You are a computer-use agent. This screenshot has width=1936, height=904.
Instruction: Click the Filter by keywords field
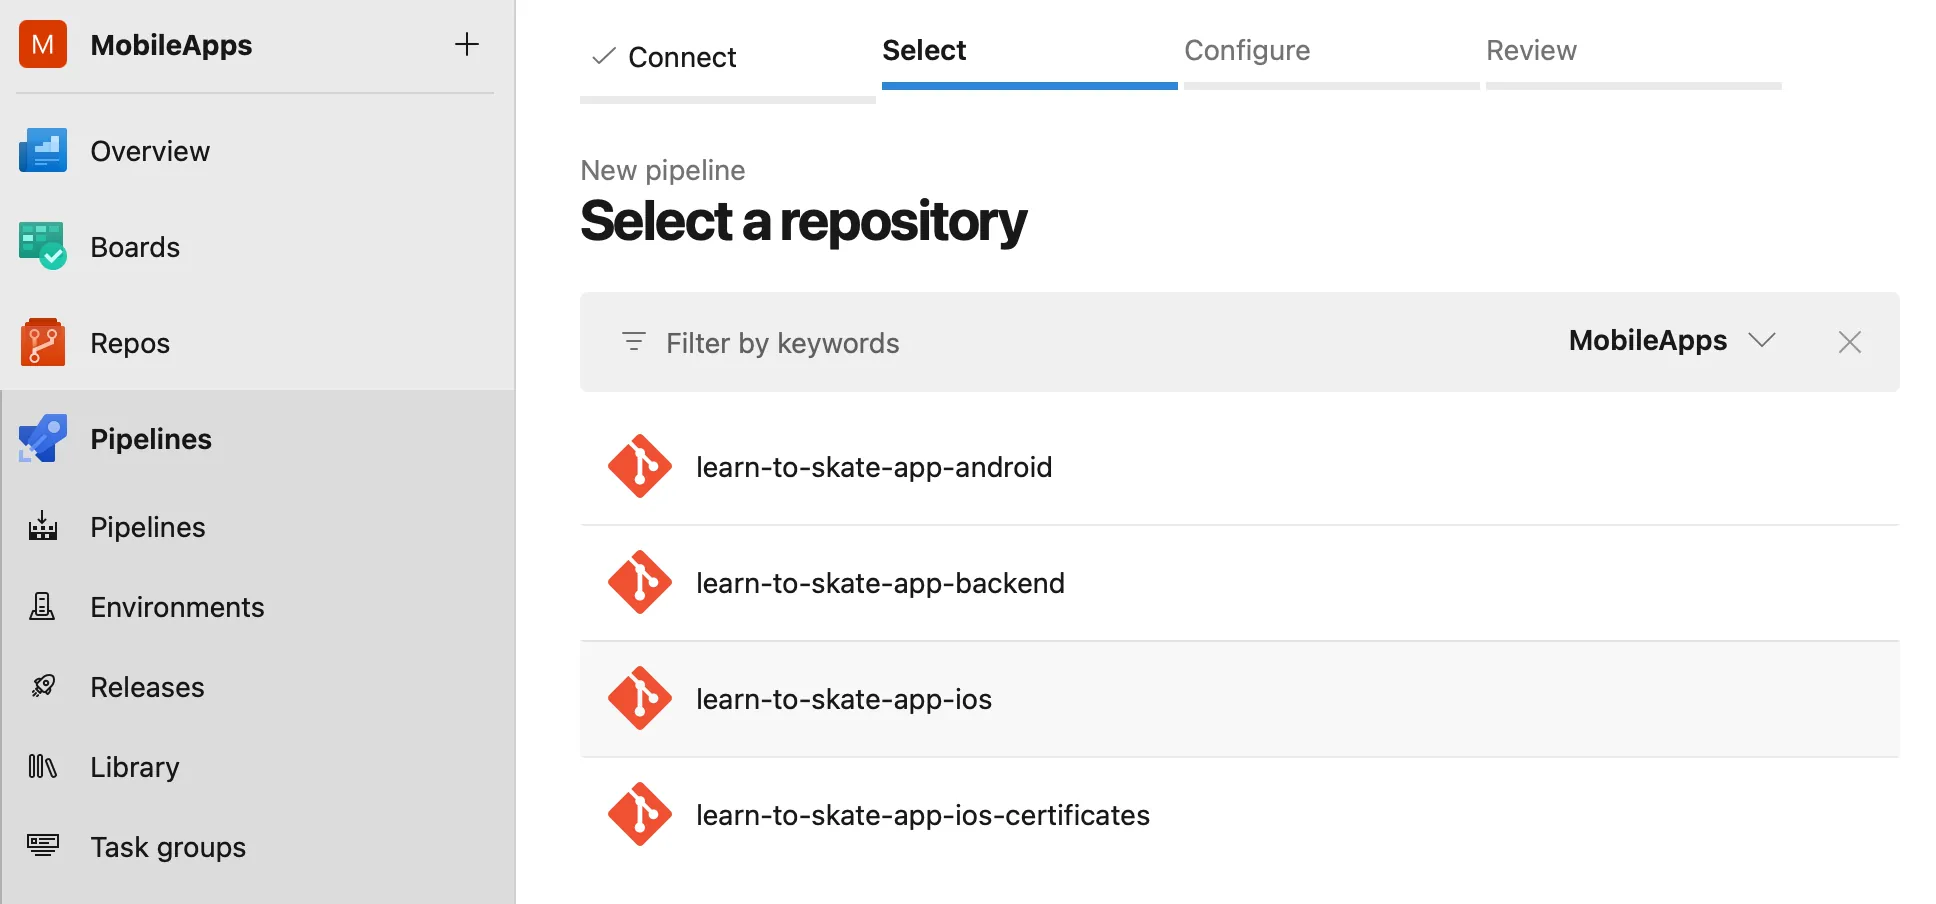tap(782, 342)
